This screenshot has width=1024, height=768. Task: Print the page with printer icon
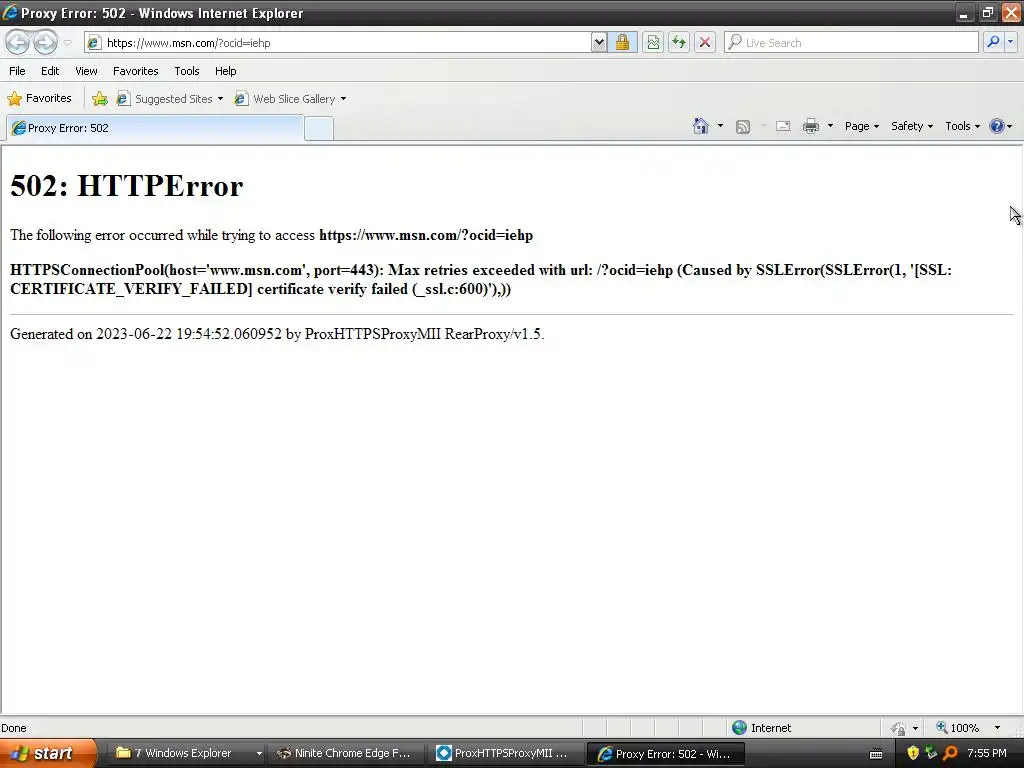[810, 126]
